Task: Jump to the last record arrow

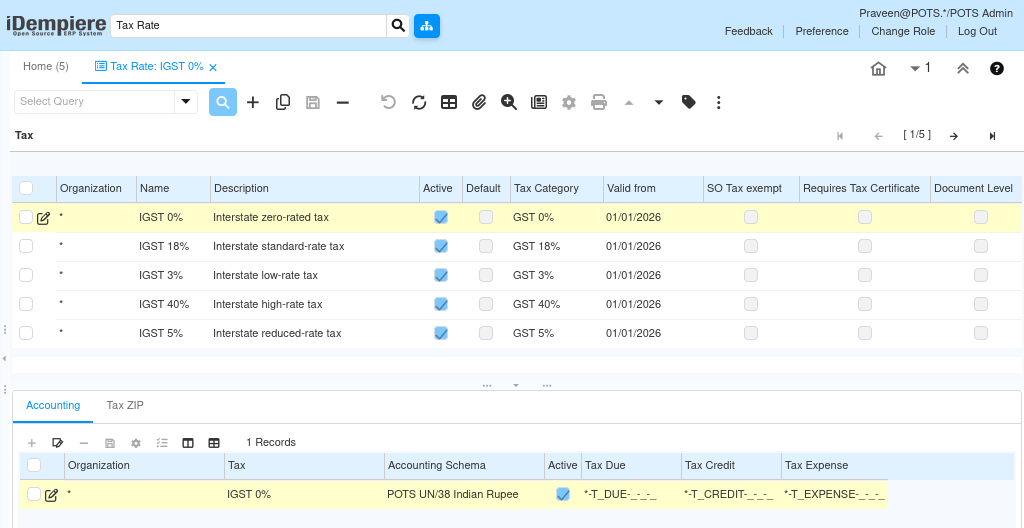Action: click(992, 136)
